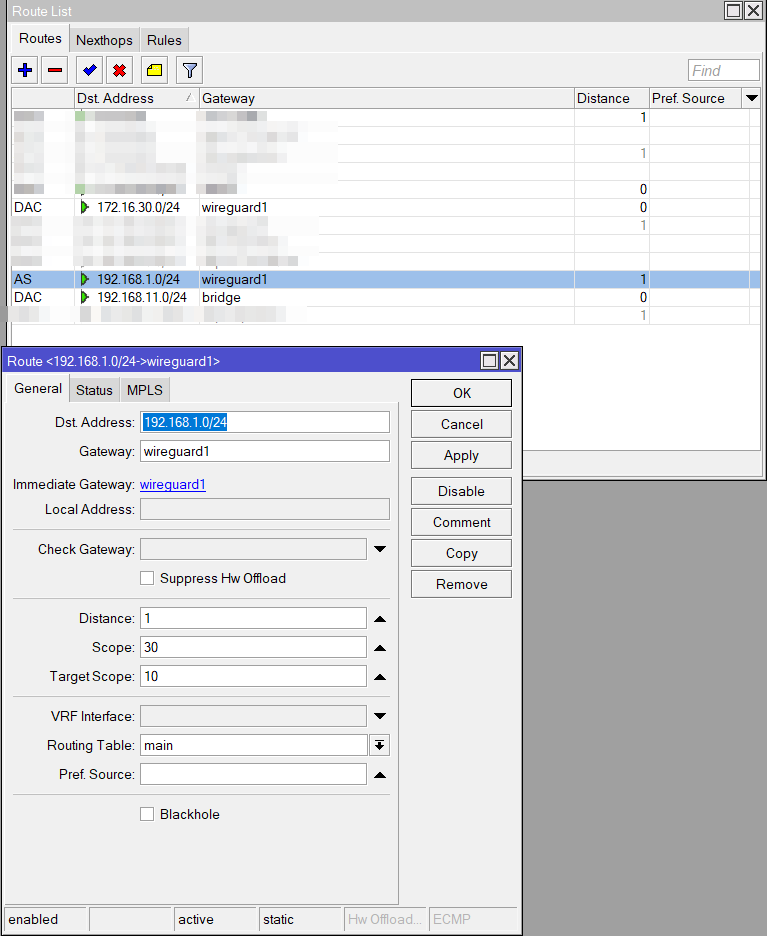Screen dimensions: 767x936
Task: Switch to the Status tab
Action: 94,390
